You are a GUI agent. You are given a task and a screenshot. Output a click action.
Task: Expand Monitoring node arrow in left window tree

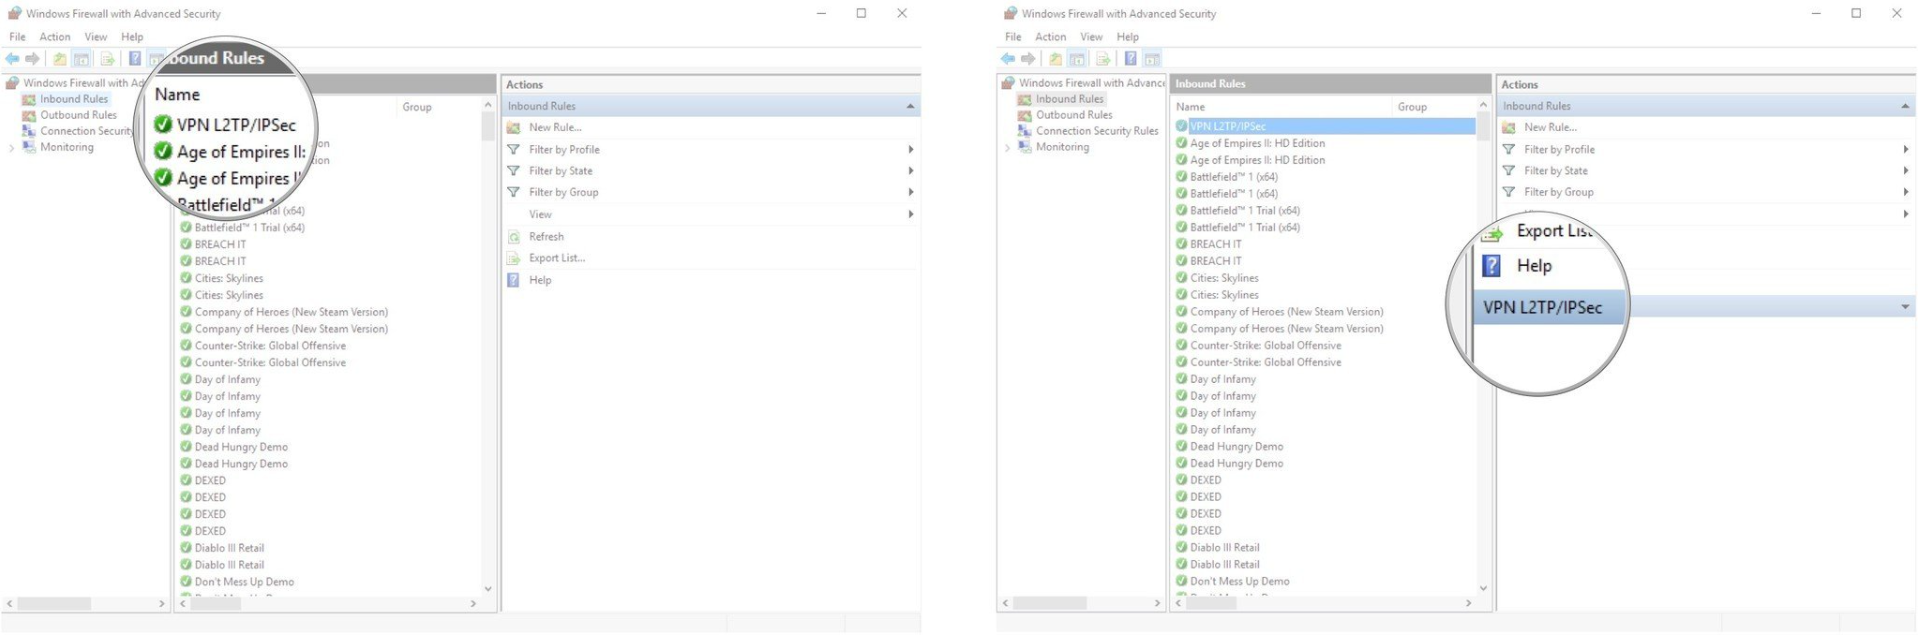tap(12, 148)
